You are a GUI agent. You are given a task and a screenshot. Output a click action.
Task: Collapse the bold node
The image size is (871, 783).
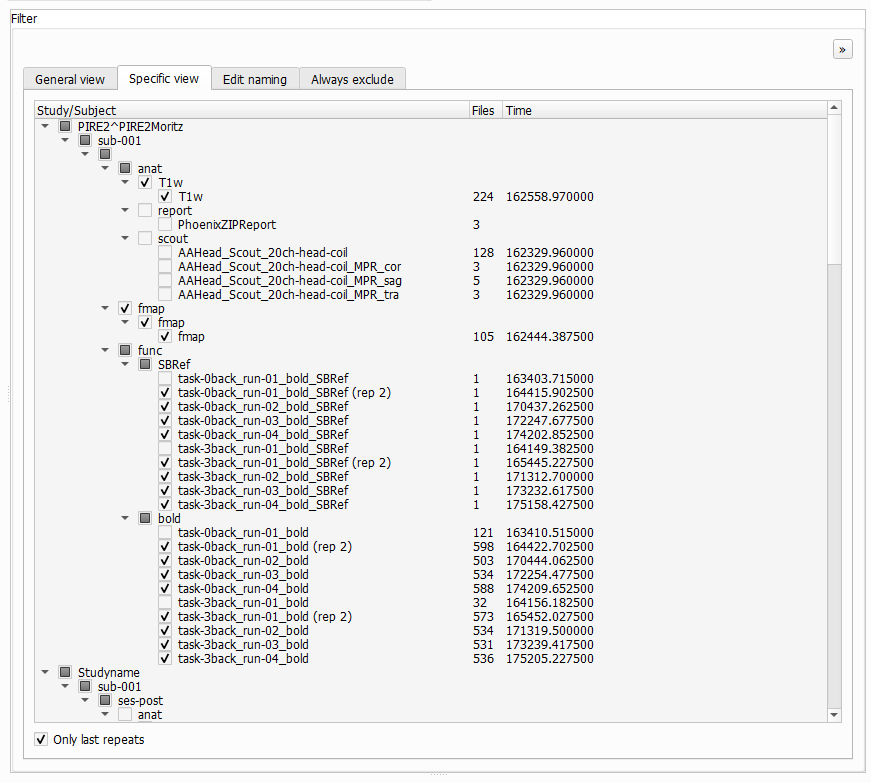pos(125,518)
